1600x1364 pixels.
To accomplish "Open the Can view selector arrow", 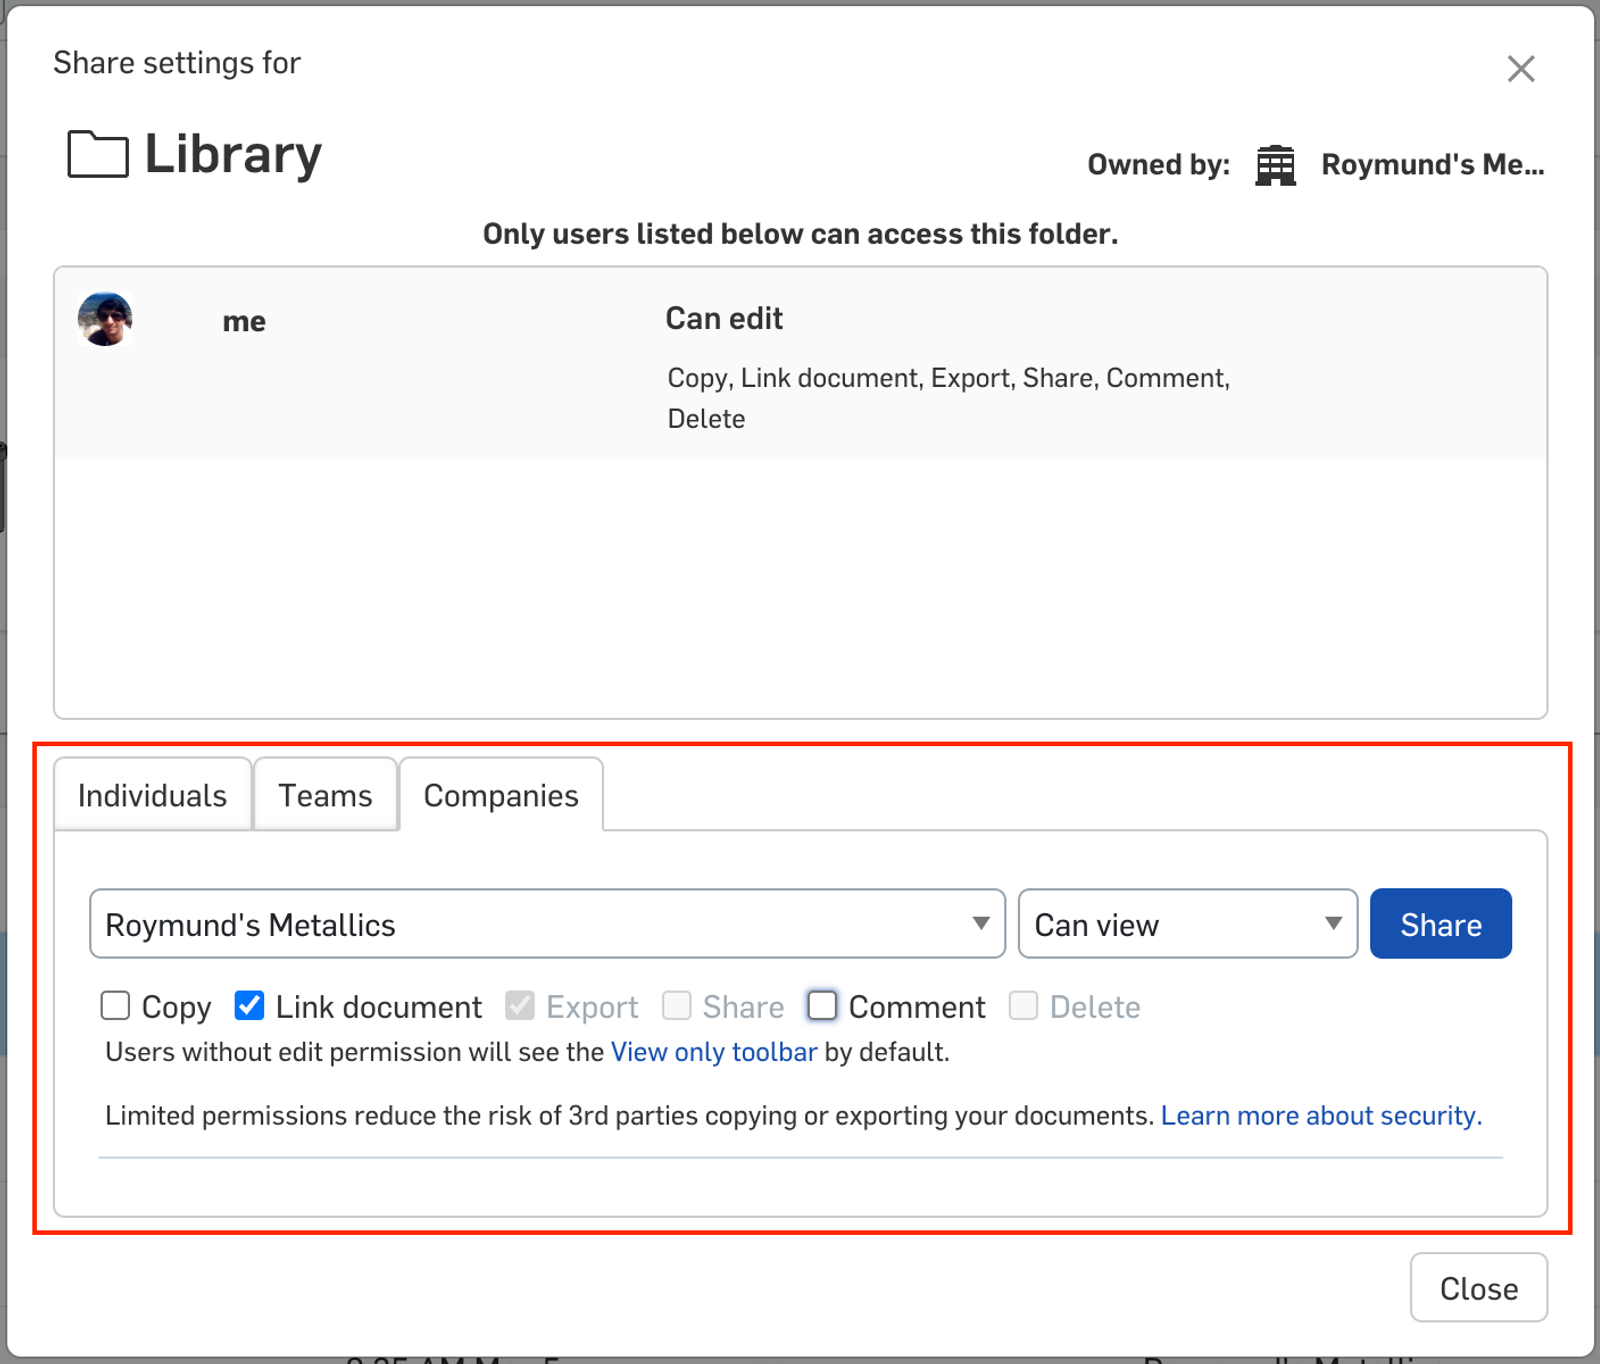I will (1332, 924).
